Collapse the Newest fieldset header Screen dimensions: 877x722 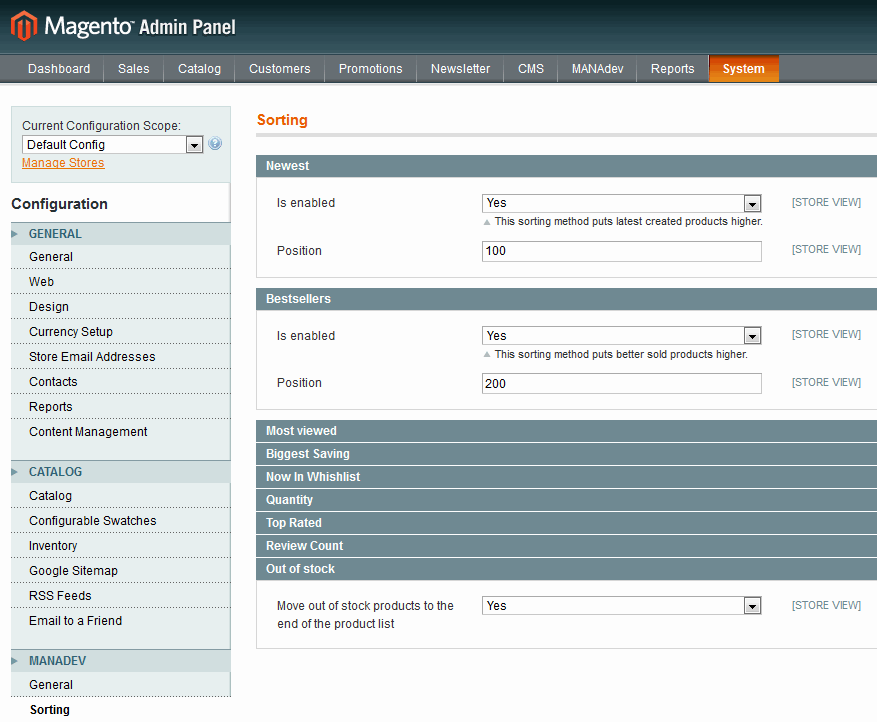[566, 166]
